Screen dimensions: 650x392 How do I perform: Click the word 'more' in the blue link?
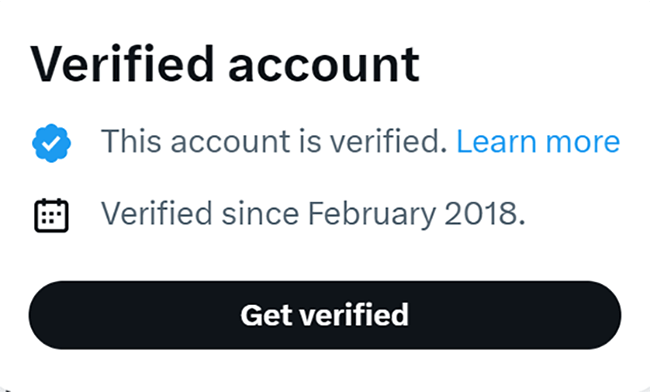(583, 143)
